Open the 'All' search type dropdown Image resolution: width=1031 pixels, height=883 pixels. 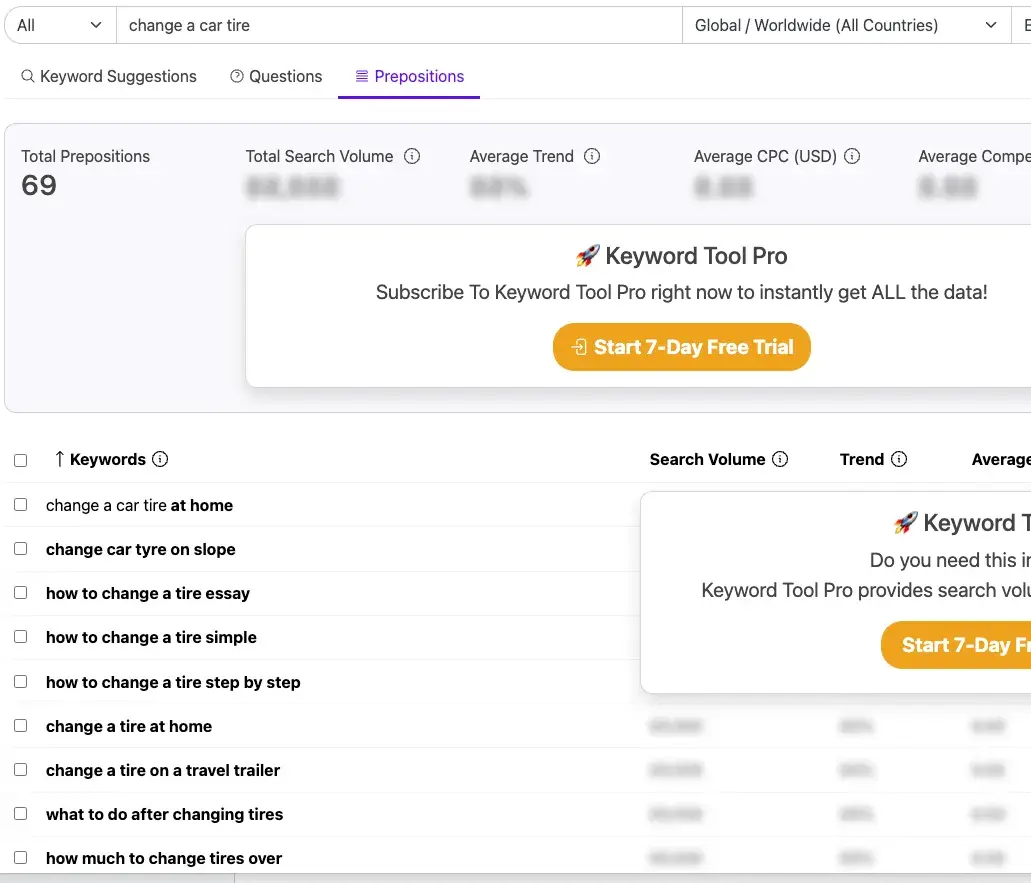(60, 26)
